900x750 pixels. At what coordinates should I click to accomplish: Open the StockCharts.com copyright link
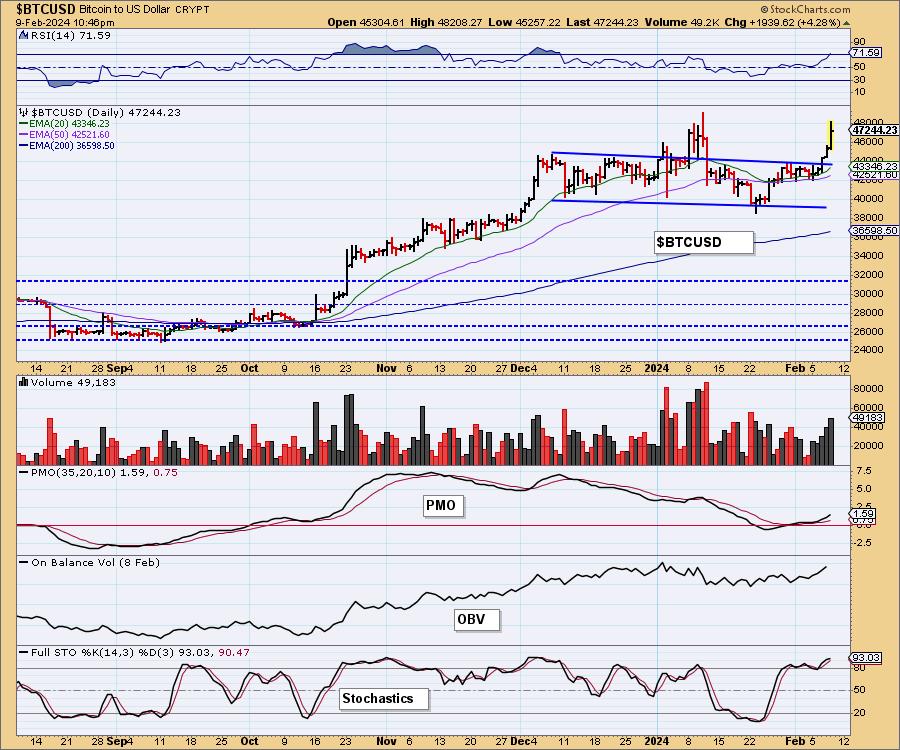tap(805, 9)
